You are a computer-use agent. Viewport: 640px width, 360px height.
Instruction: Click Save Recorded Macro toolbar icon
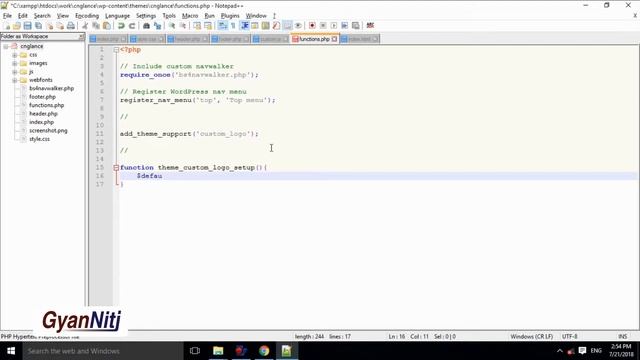click(356, 26)
